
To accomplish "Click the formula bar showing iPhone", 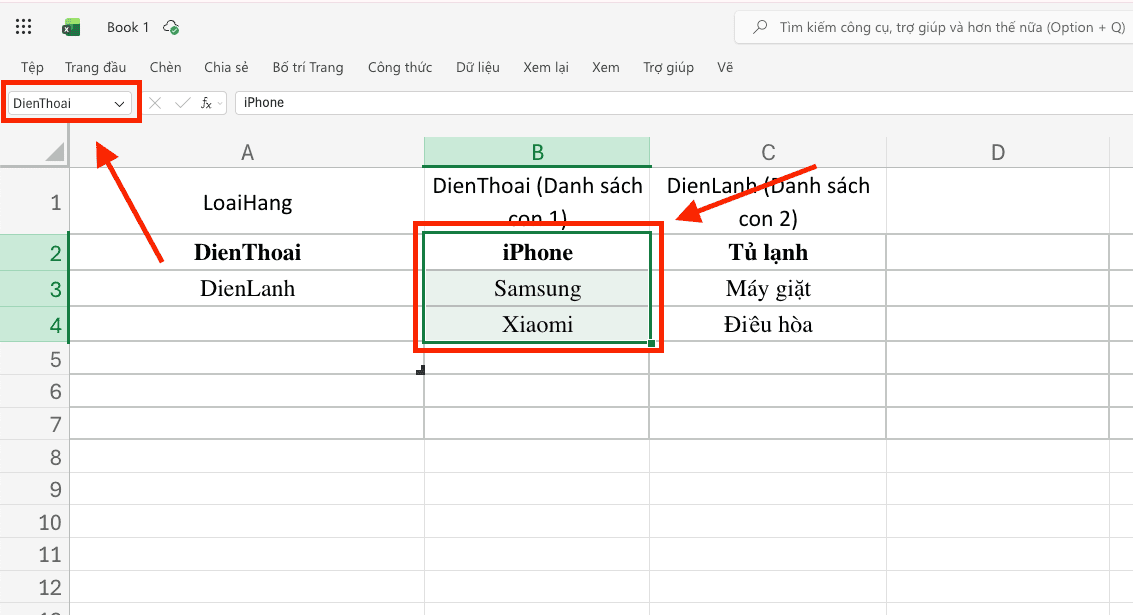I will 684,103.
